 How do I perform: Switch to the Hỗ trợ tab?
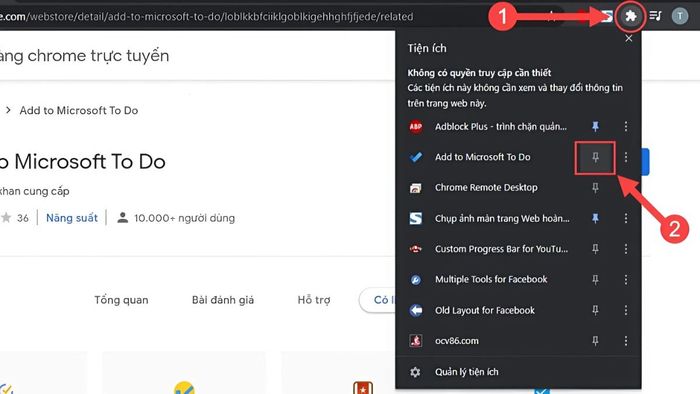[x=314, y=300]
